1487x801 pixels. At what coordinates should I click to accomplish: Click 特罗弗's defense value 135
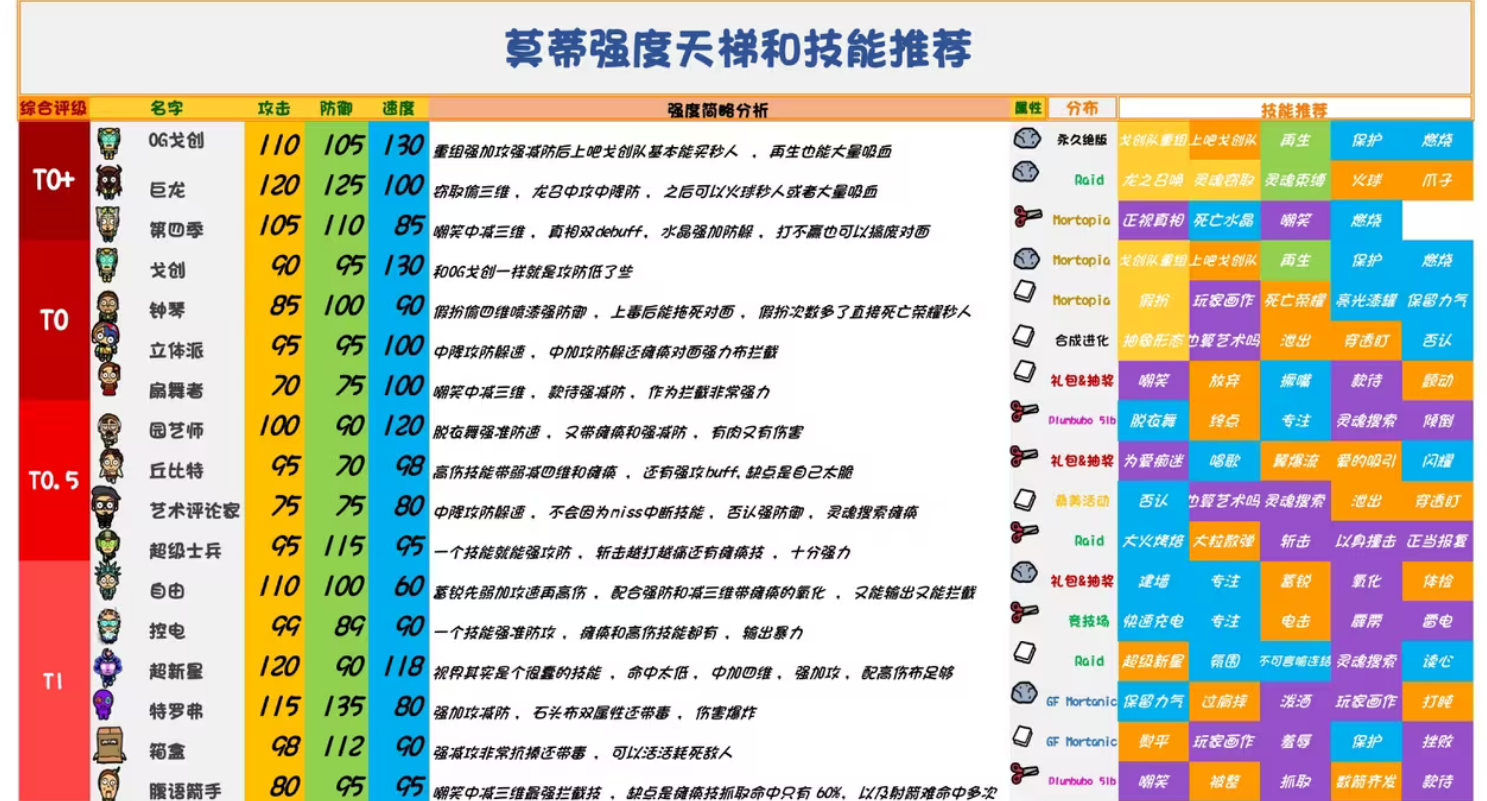(x=342, y=707)
